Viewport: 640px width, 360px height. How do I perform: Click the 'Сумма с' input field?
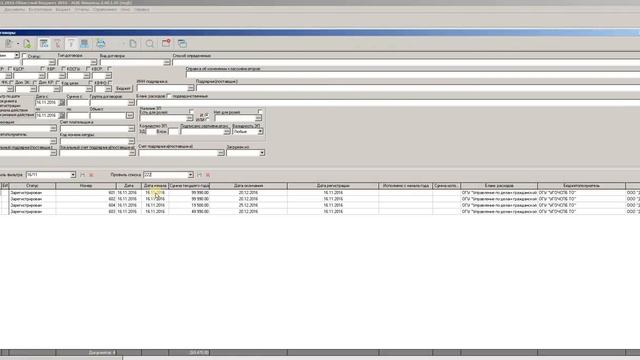click(x=78, y=103)
